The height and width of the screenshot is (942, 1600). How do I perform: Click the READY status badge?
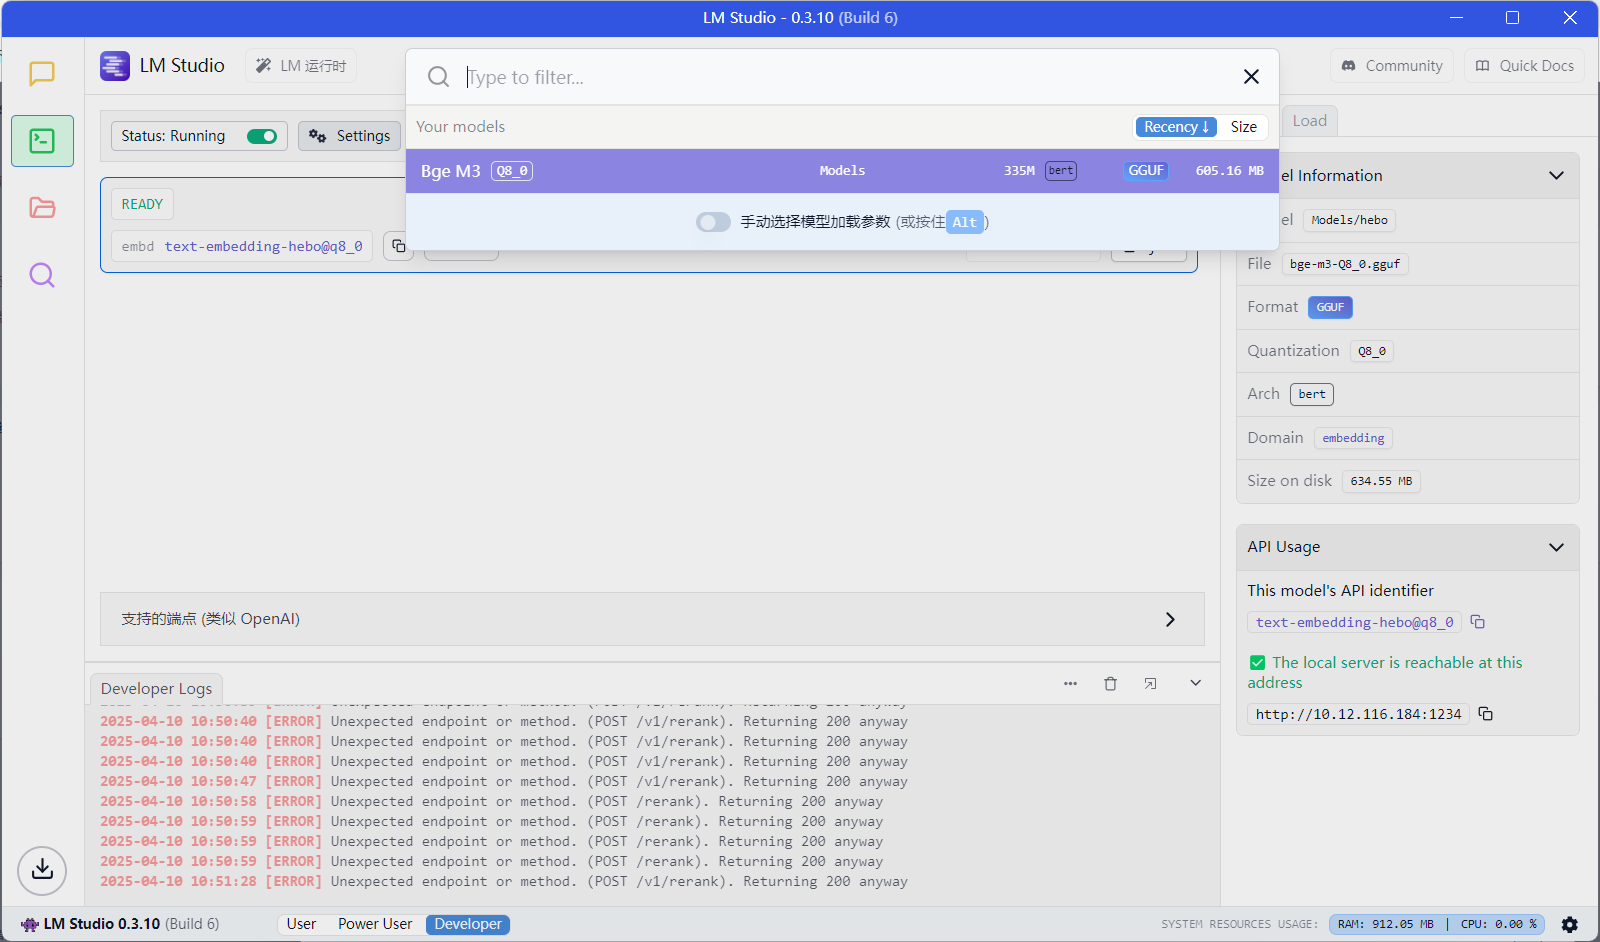coord(142,204)
